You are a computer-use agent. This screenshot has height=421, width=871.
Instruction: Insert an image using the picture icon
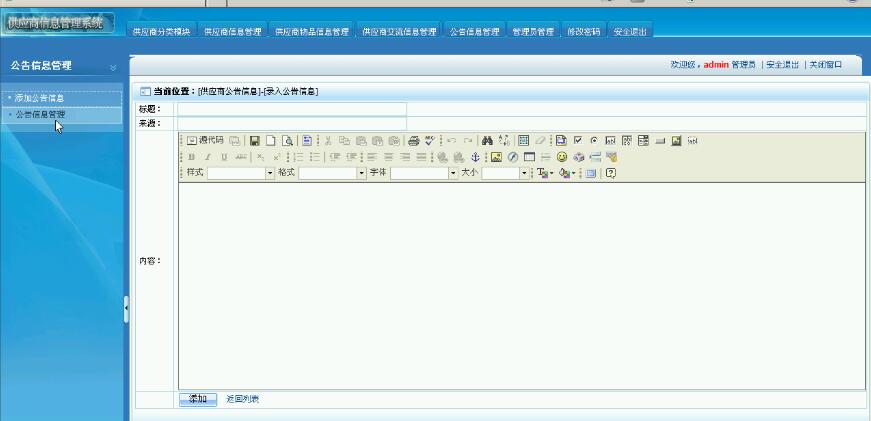(x=497, y=157)
